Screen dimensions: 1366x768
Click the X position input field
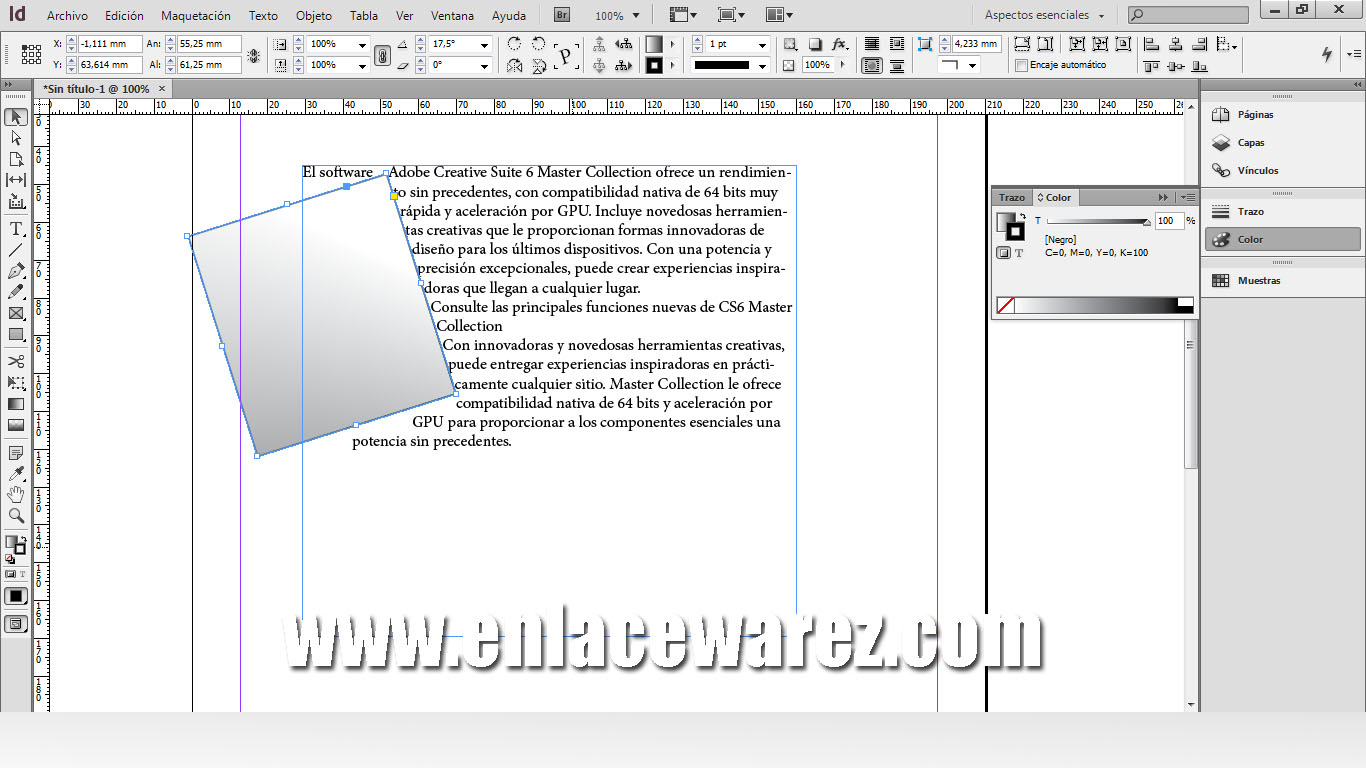click(x=110, y=44)
